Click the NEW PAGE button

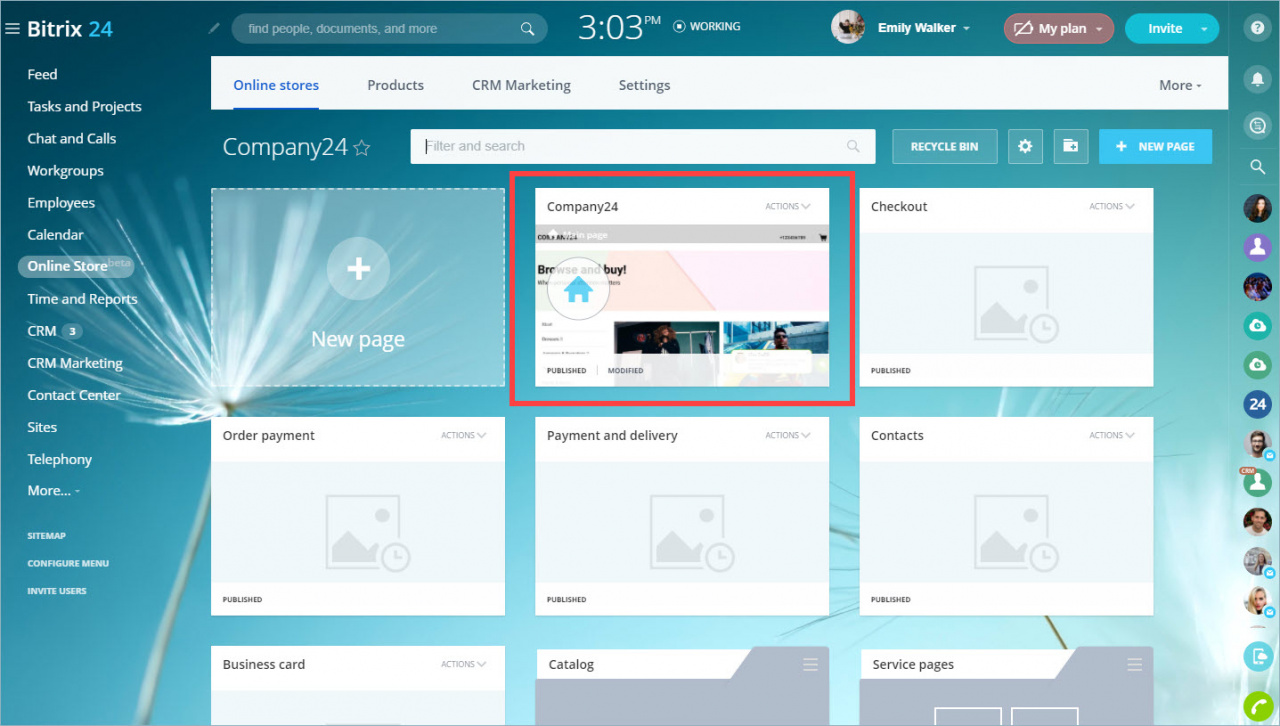point(1155,146)
